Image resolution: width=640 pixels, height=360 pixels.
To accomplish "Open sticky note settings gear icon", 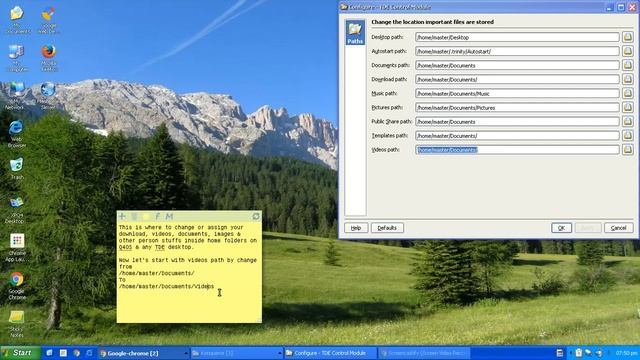I will point(256,216).
